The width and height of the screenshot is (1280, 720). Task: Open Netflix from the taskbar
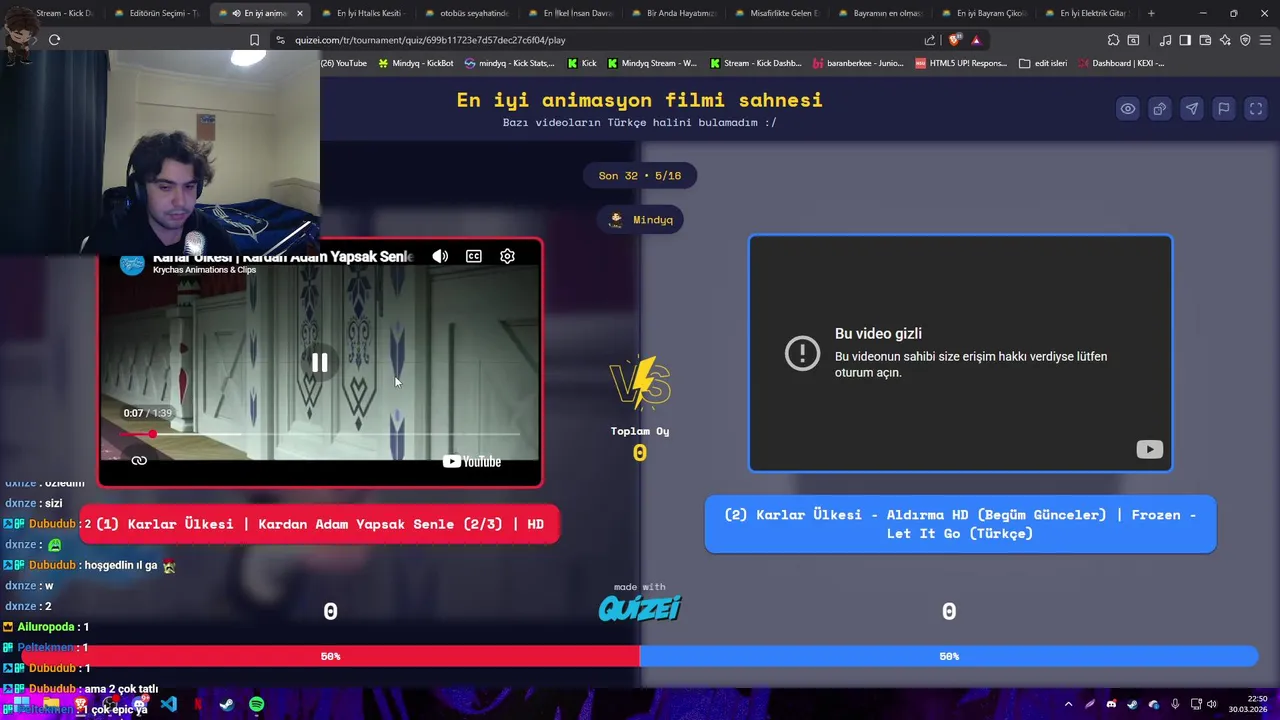coord(198,705)
